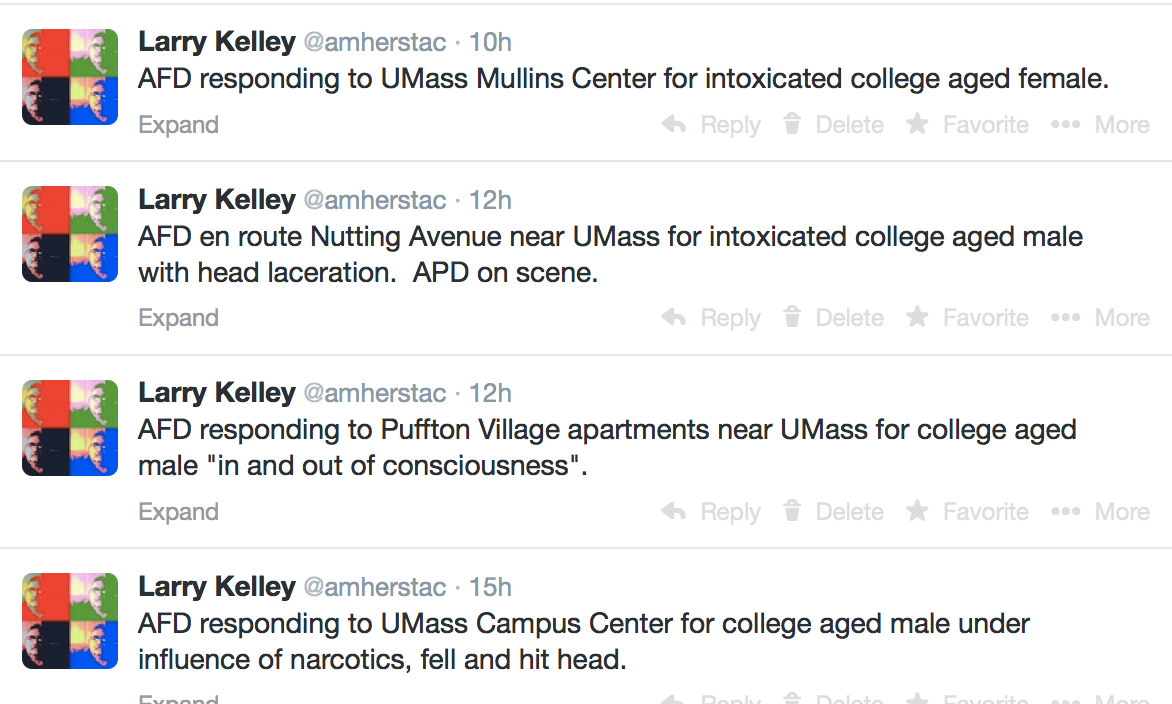Delete the Puffton Village tweet via trash icon

tap(792, 512)
